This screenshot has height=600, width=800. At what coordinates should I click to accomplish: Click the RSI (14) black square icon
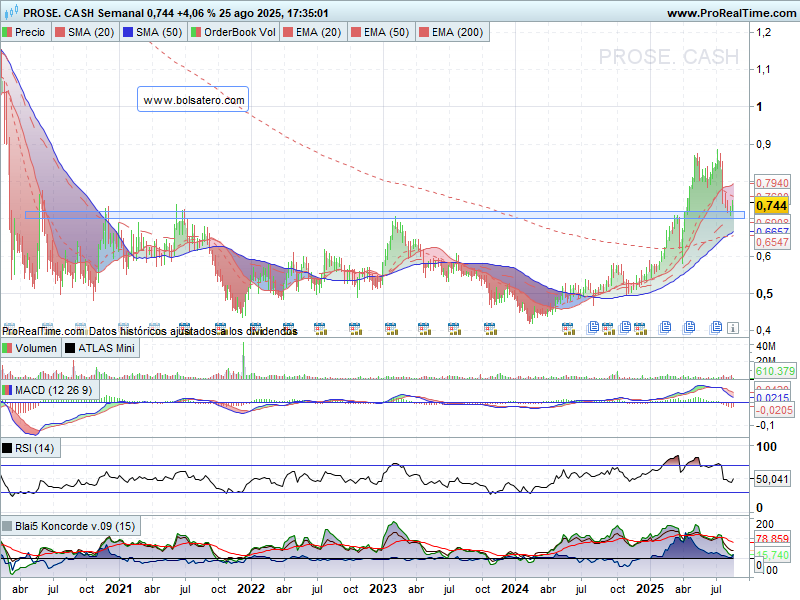click(9, 448)
